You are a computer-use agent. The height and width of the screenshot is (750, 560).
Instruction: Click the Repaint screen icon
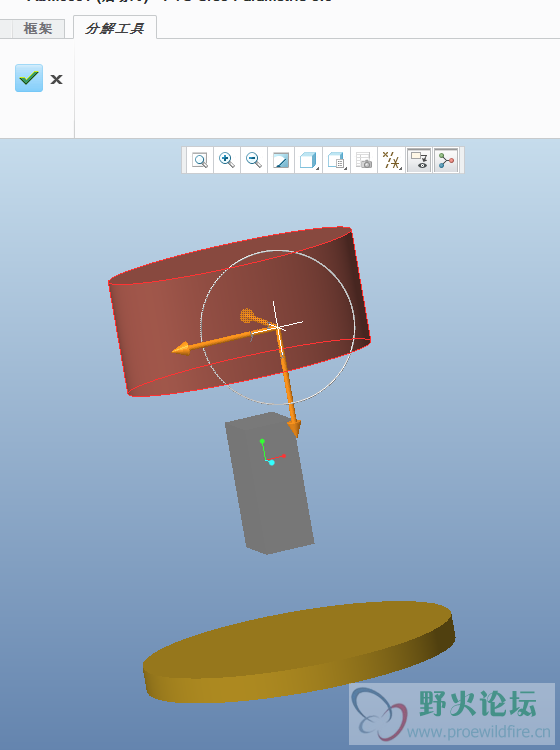pyautogui.click(x=281, y=160)
